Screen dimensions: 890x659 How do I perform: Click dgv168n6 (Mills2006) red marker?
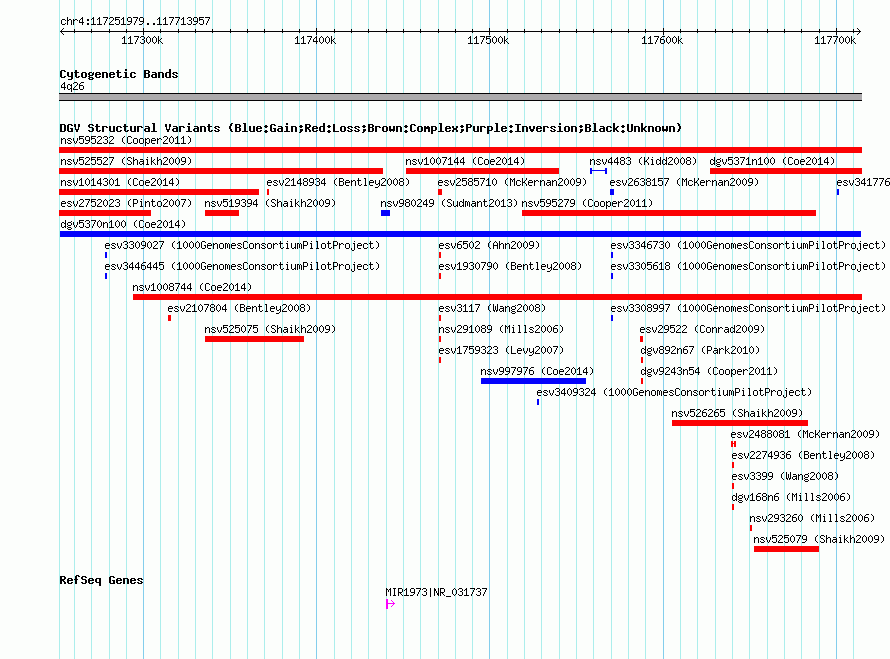point(733,507)
